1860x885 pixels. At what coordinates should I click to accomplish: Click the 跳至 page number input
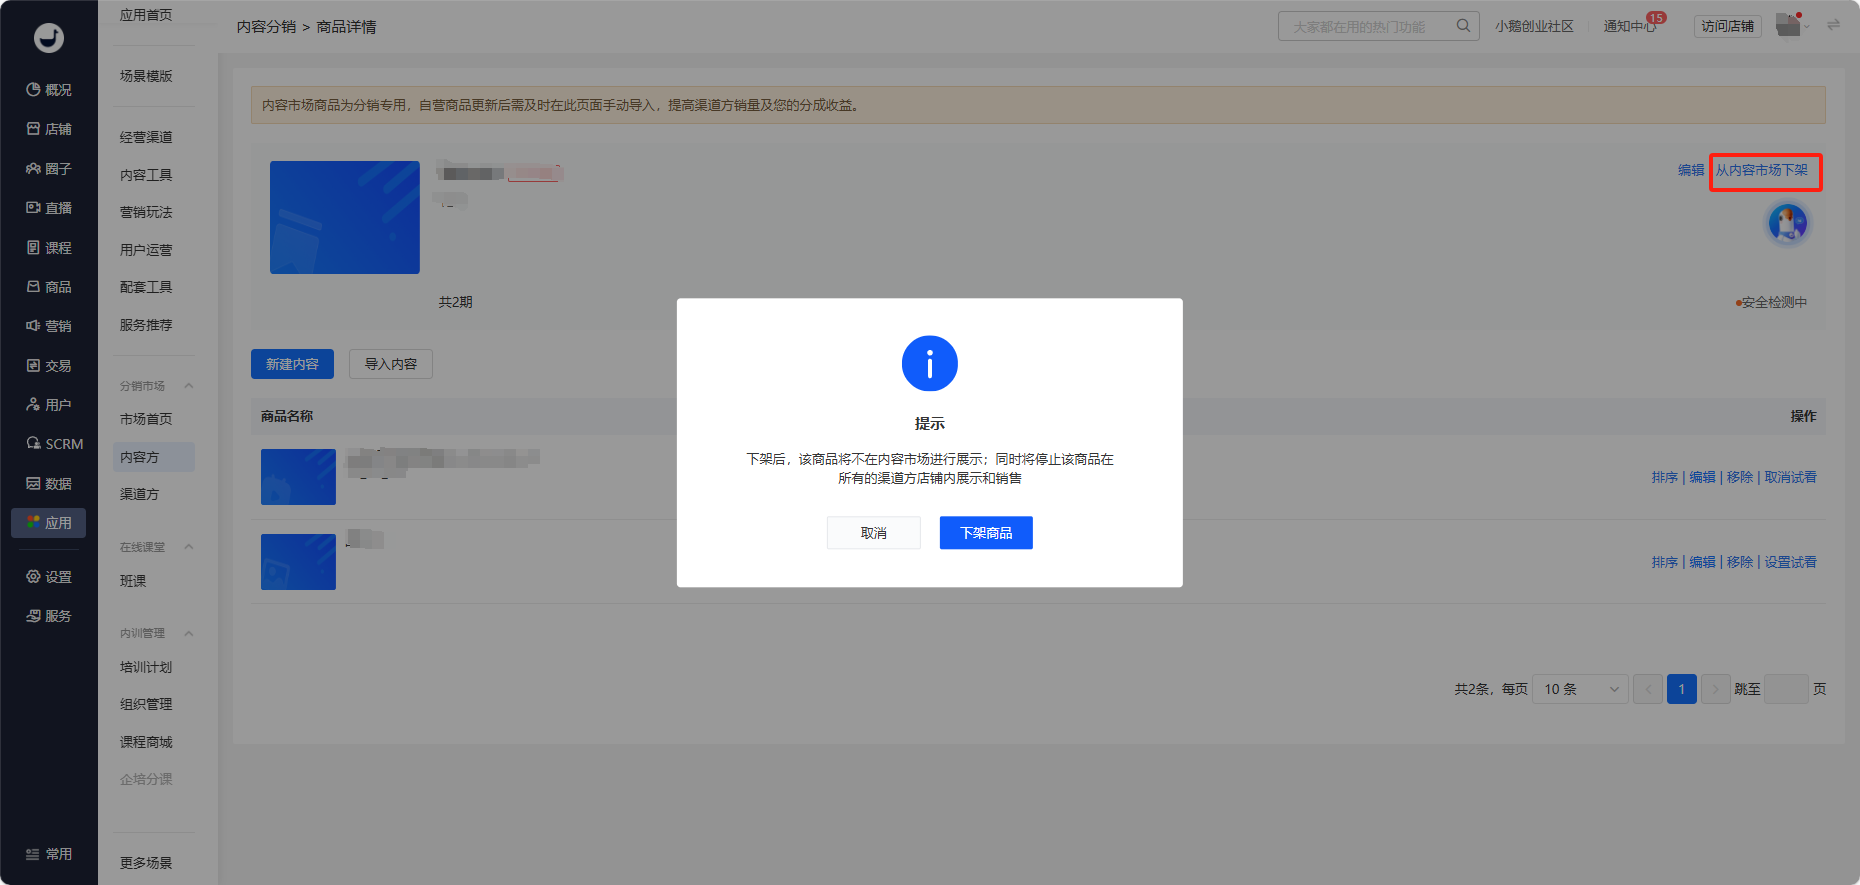pos(1787,689)
